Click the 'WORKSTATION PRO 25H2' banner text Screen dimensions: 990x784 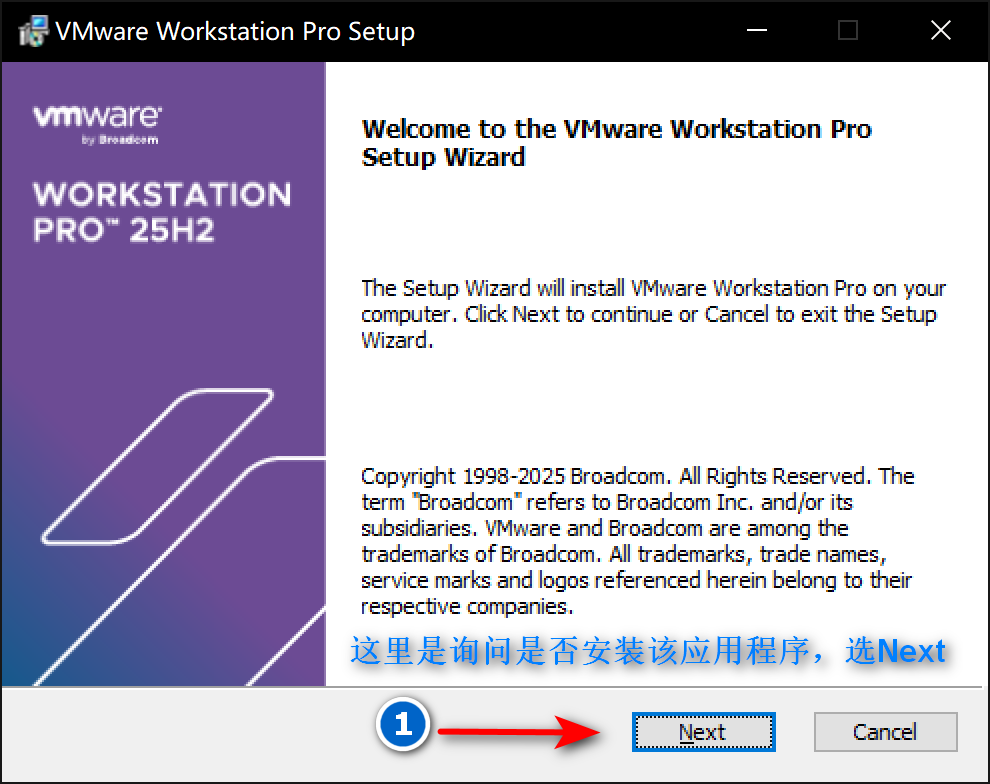pyautogui.click(x=162, y=212)
